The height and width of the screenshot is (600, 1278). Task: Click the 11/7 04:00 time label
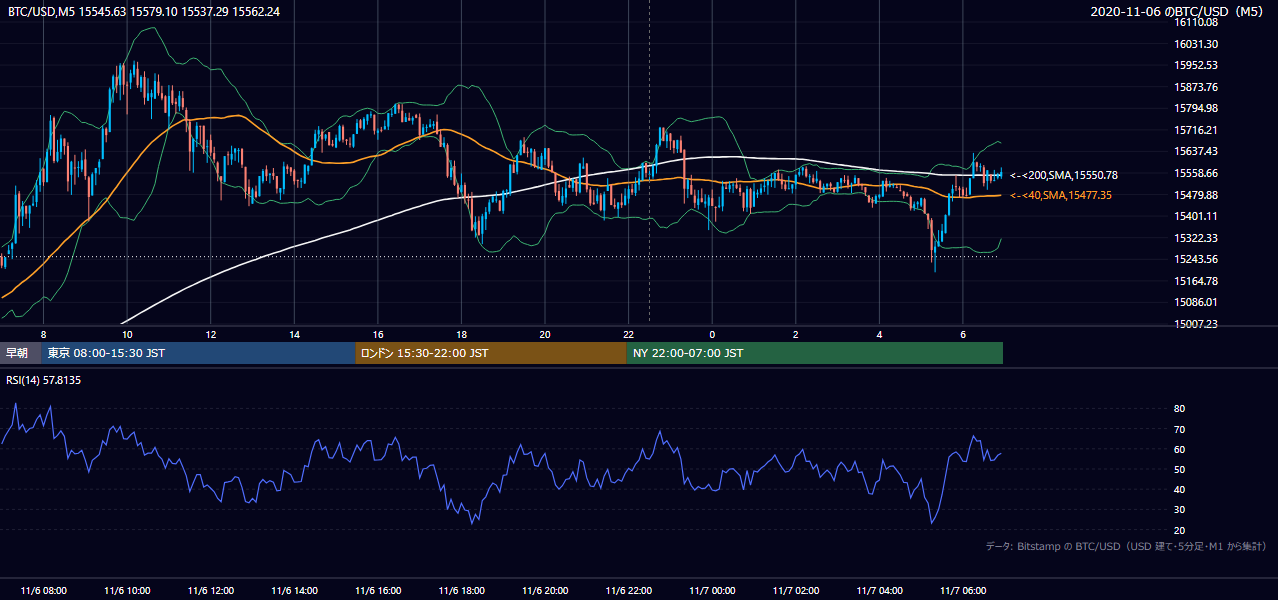(x=879, y=591)
